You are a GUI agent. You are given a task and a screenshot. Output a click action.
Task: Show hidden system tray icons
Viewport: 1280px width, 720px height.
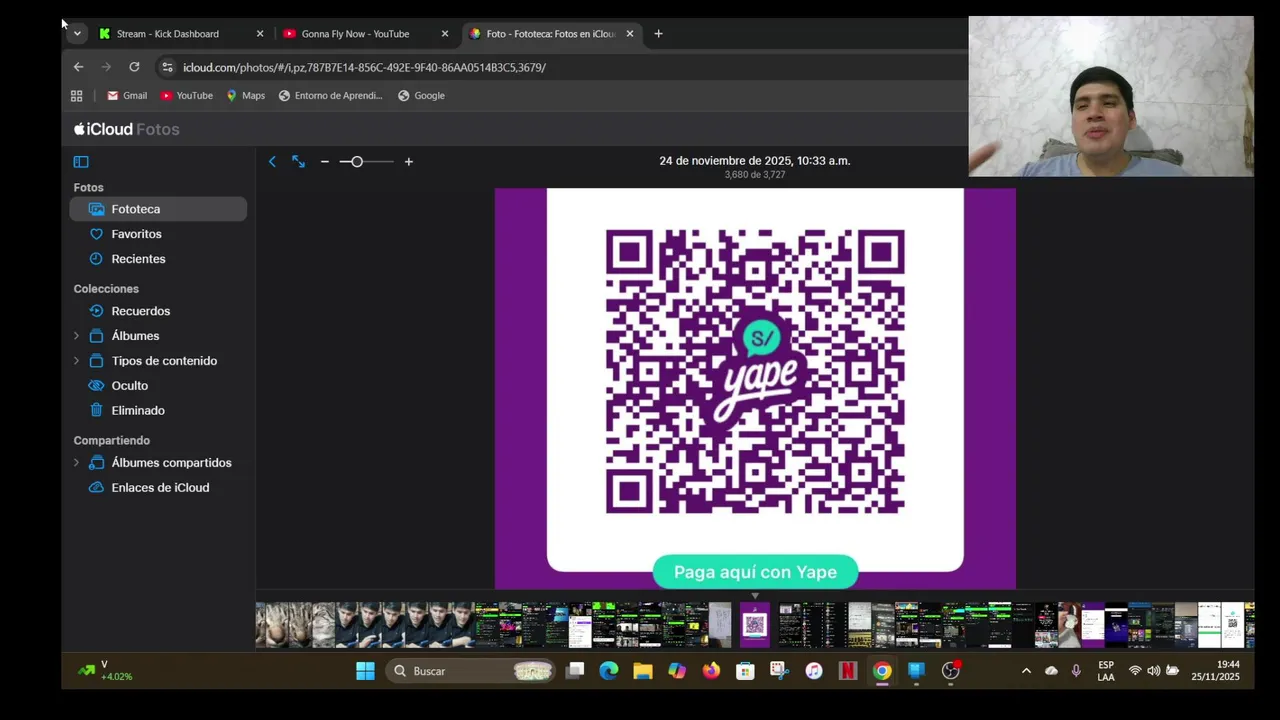[1026, 671]
